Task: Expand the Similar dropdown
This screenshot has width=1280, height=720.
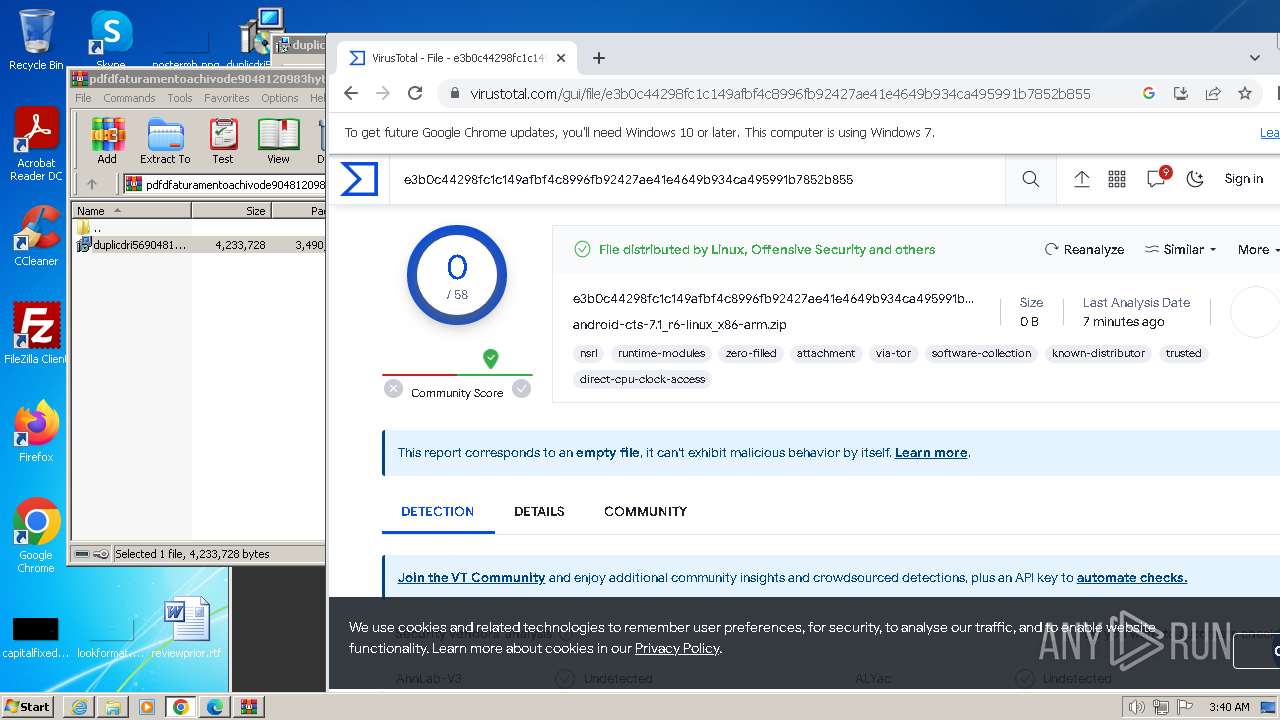Action: [1181, 249]
